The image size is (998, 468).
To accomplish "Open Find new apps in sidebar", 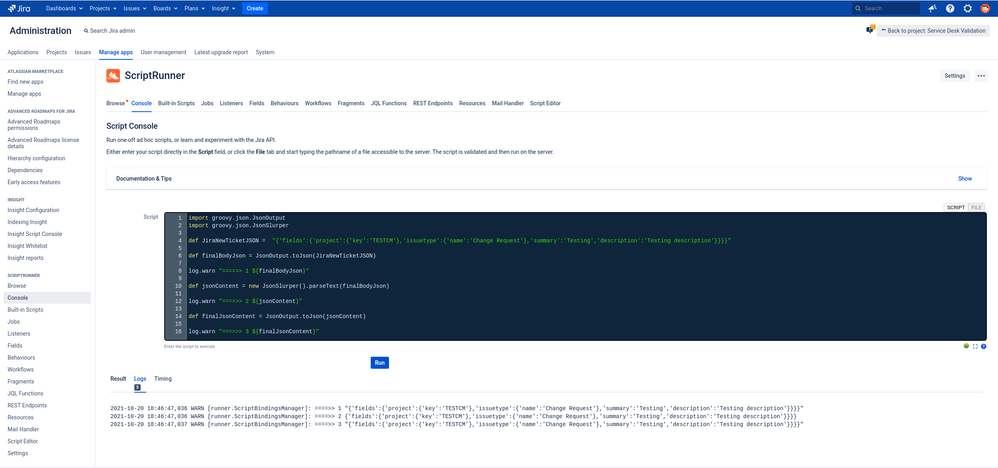I will (x=25, y=82).
